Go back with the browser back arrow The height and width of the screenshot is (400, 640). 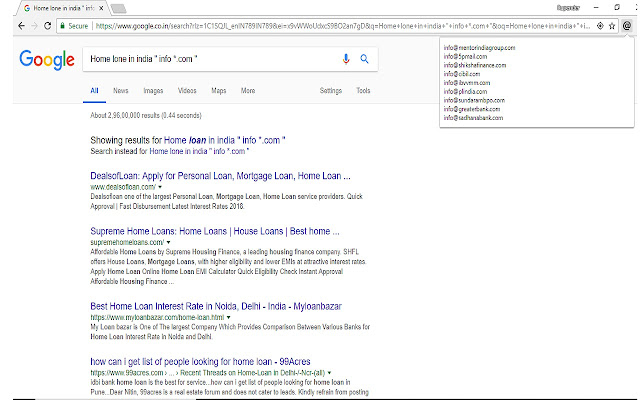[8, 28]
